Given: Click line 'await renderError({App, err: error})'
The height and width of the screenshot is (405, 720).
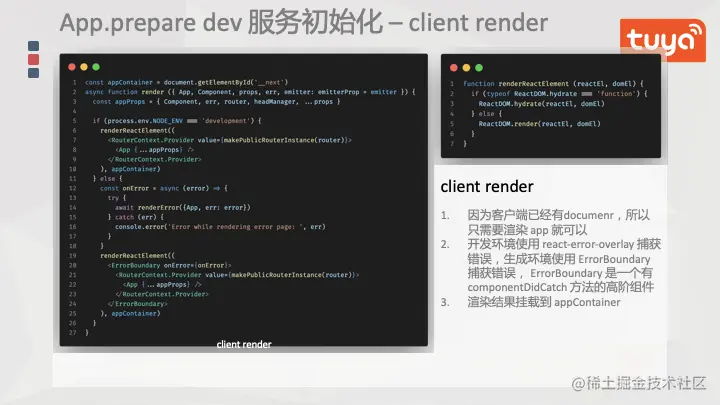Looking at the screenshot, I should pyautogui.click(x=183, y=208).
